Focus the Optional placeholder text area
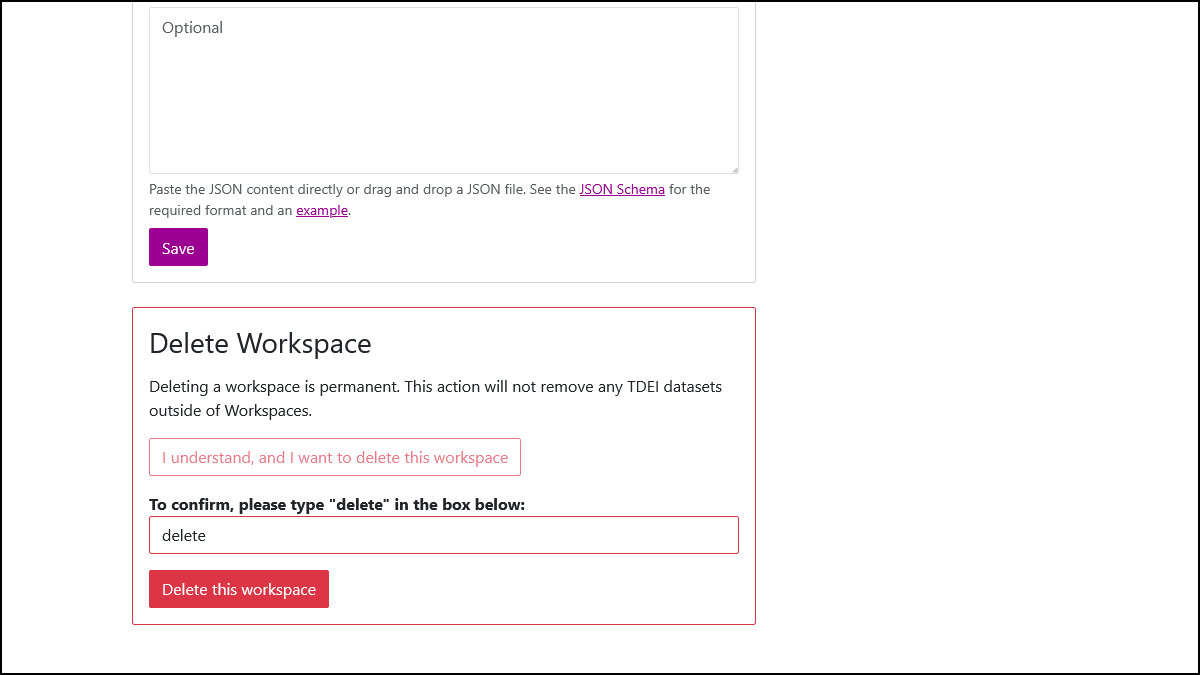 [x=444, y=90]
